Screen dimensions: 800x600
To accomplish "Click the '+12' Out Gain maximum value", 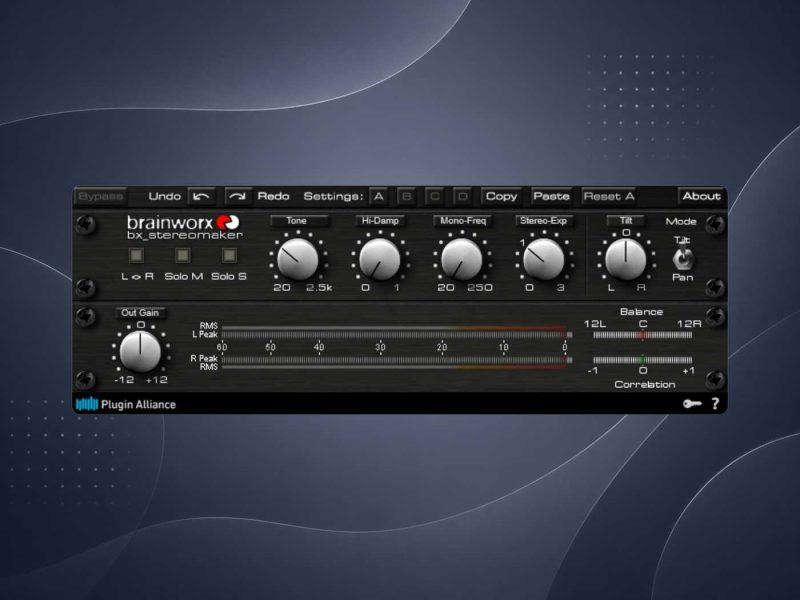I will (x=157, y=380).
